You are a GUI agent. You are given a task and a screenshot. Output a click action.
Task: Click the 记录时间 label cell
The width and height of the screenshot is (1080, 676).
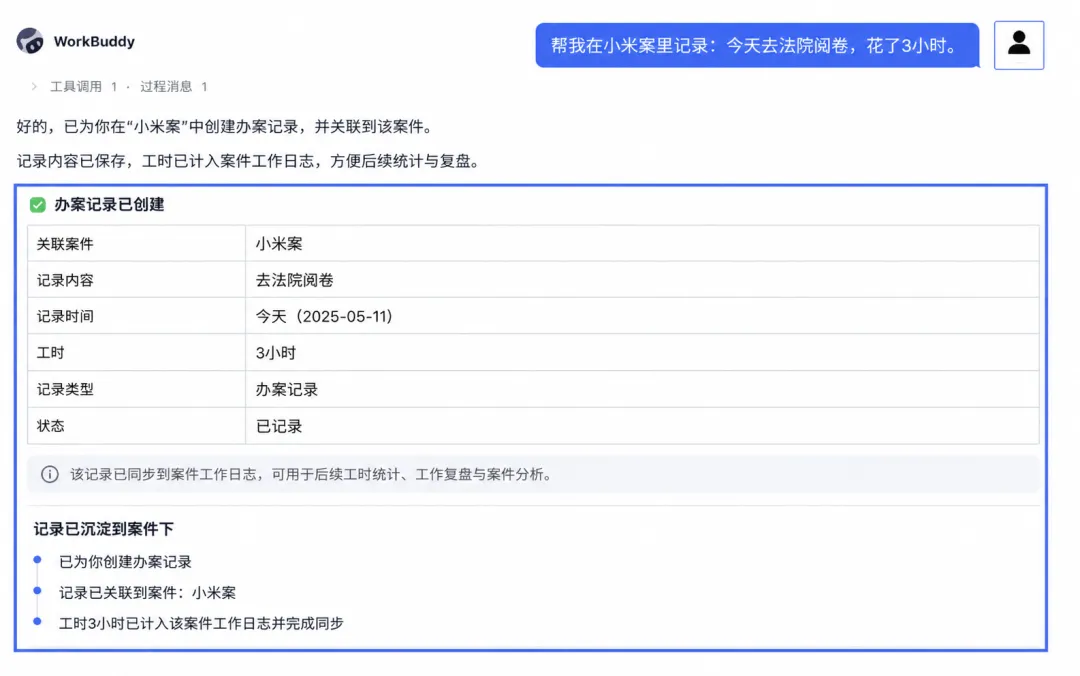[x=136, y=316]
